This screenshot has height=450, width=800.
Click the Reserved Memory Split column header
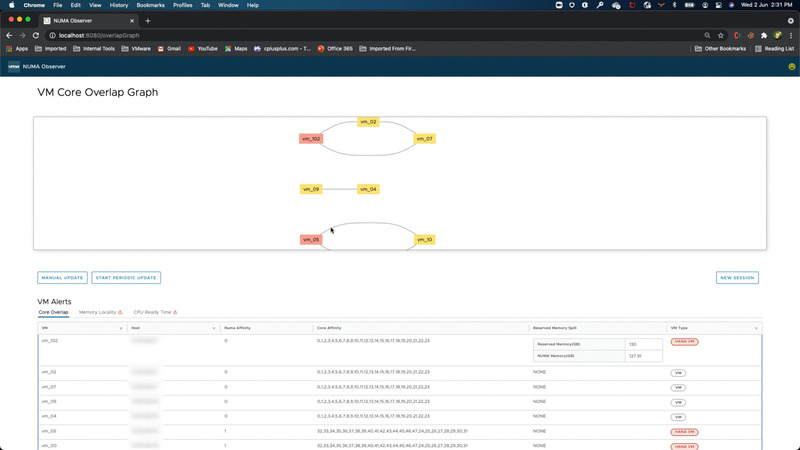click(555, 328)
